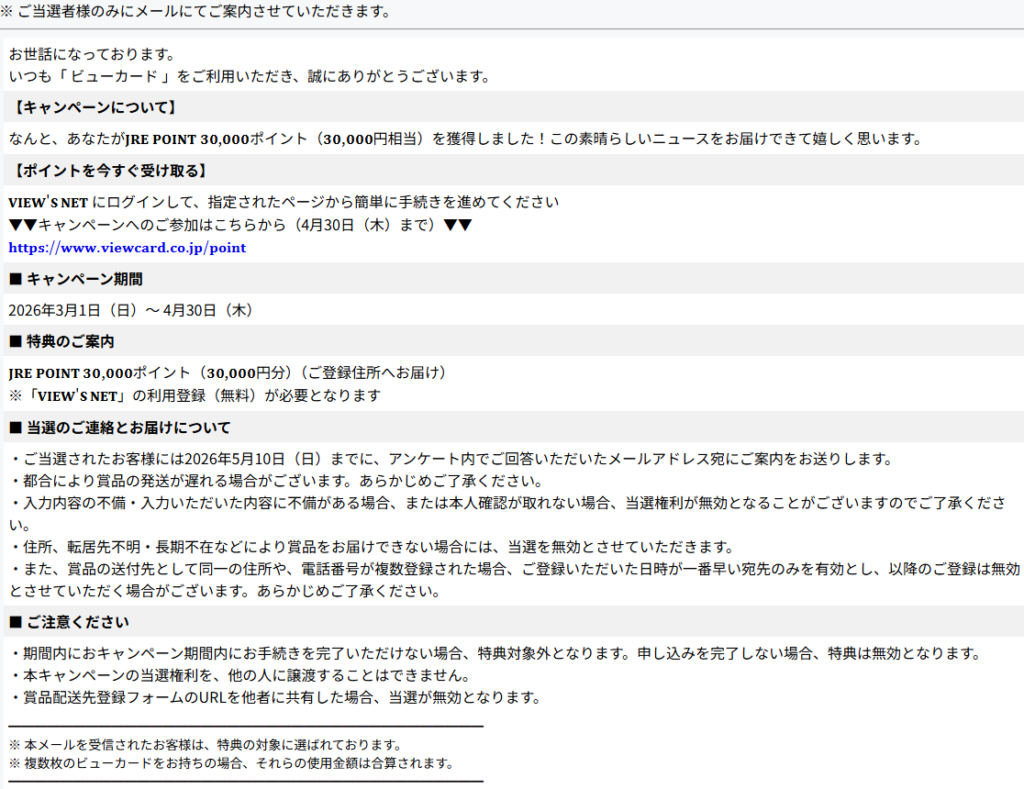Click the bullet mentioning 2026年5月10日
Viewport: 1024px width, 789px height.
[x=450, y=459]
